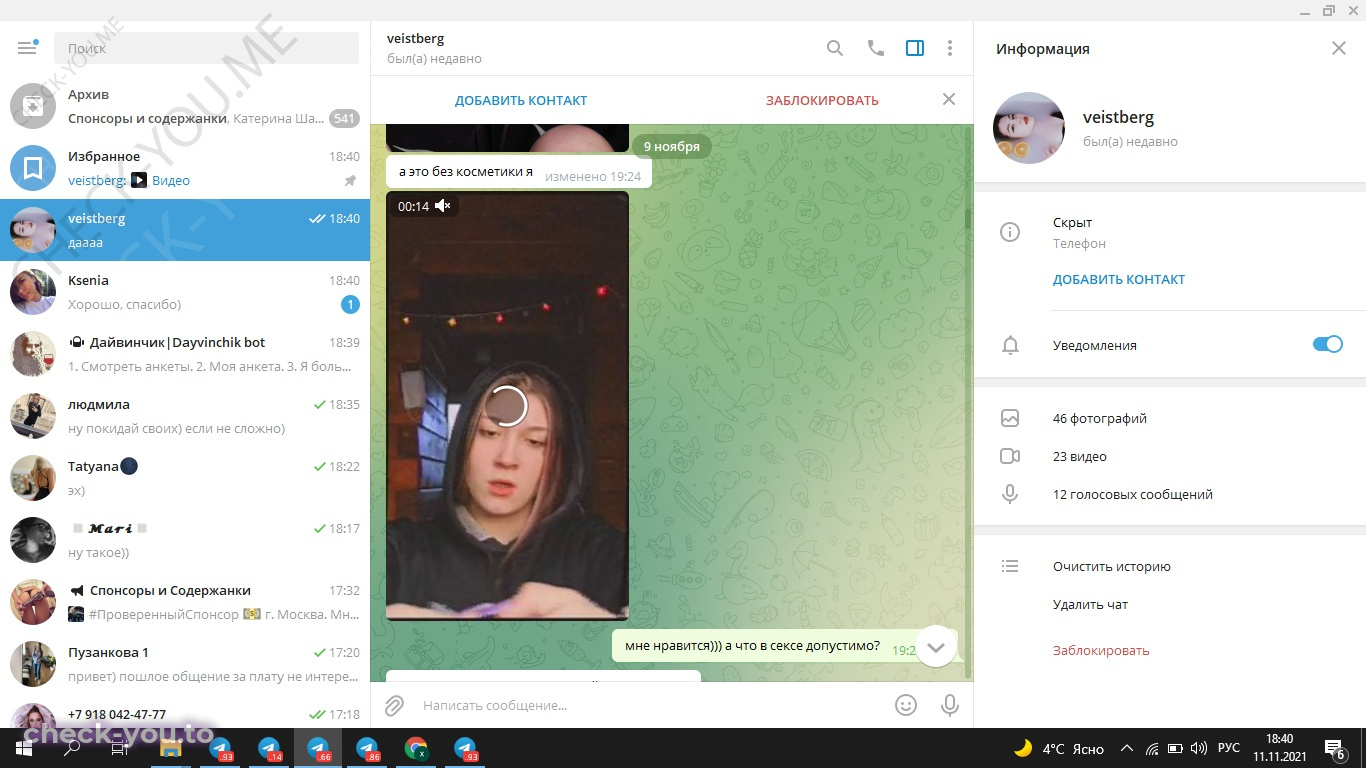Open the Mari chat

coord(185,540)
